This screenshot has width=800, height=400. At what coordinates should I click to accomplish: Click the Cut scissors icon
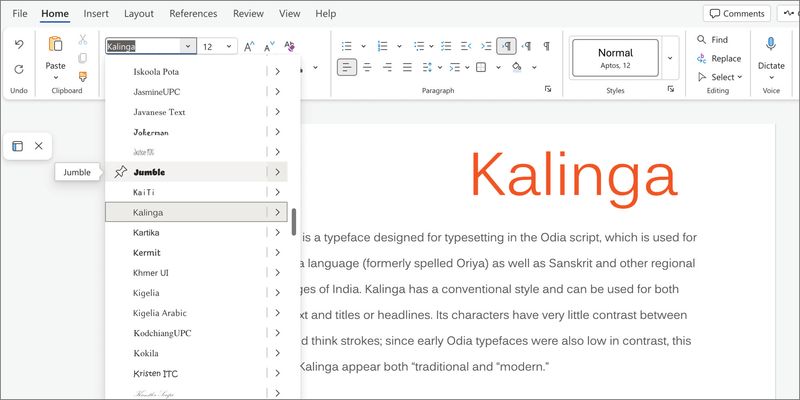tap(83, 39)
